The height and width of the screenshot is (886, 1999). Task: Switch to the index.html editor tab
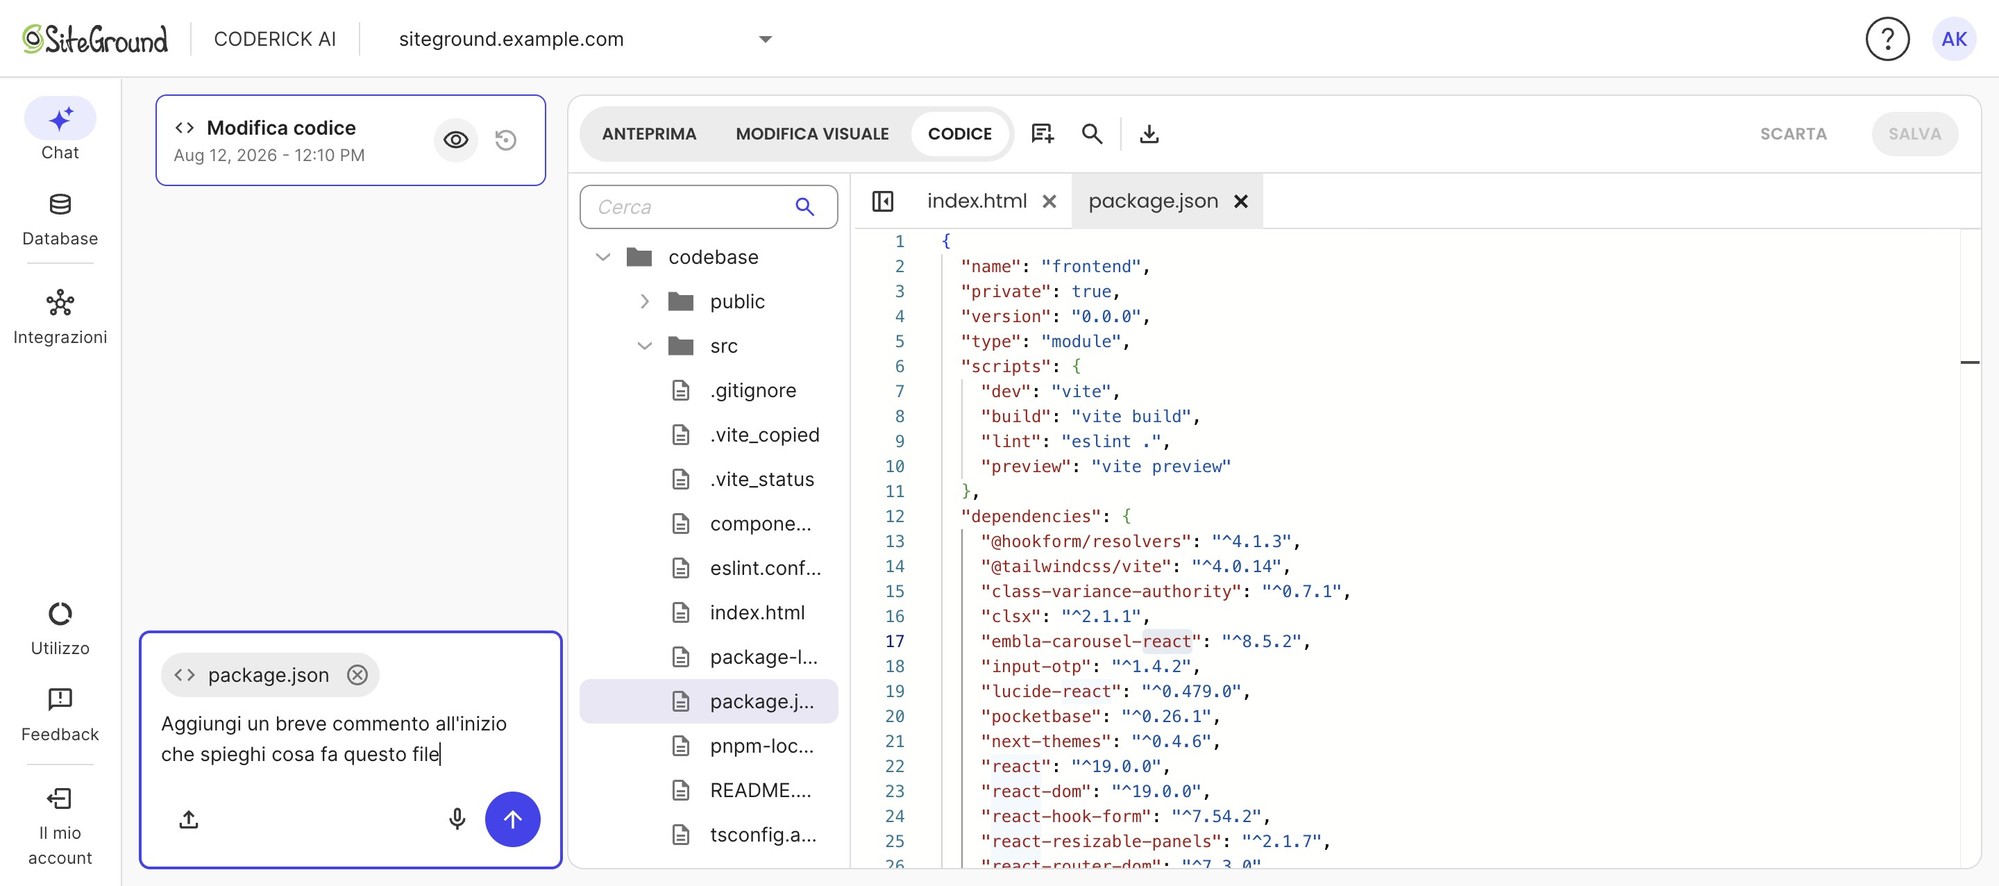[x=977, y=201]
